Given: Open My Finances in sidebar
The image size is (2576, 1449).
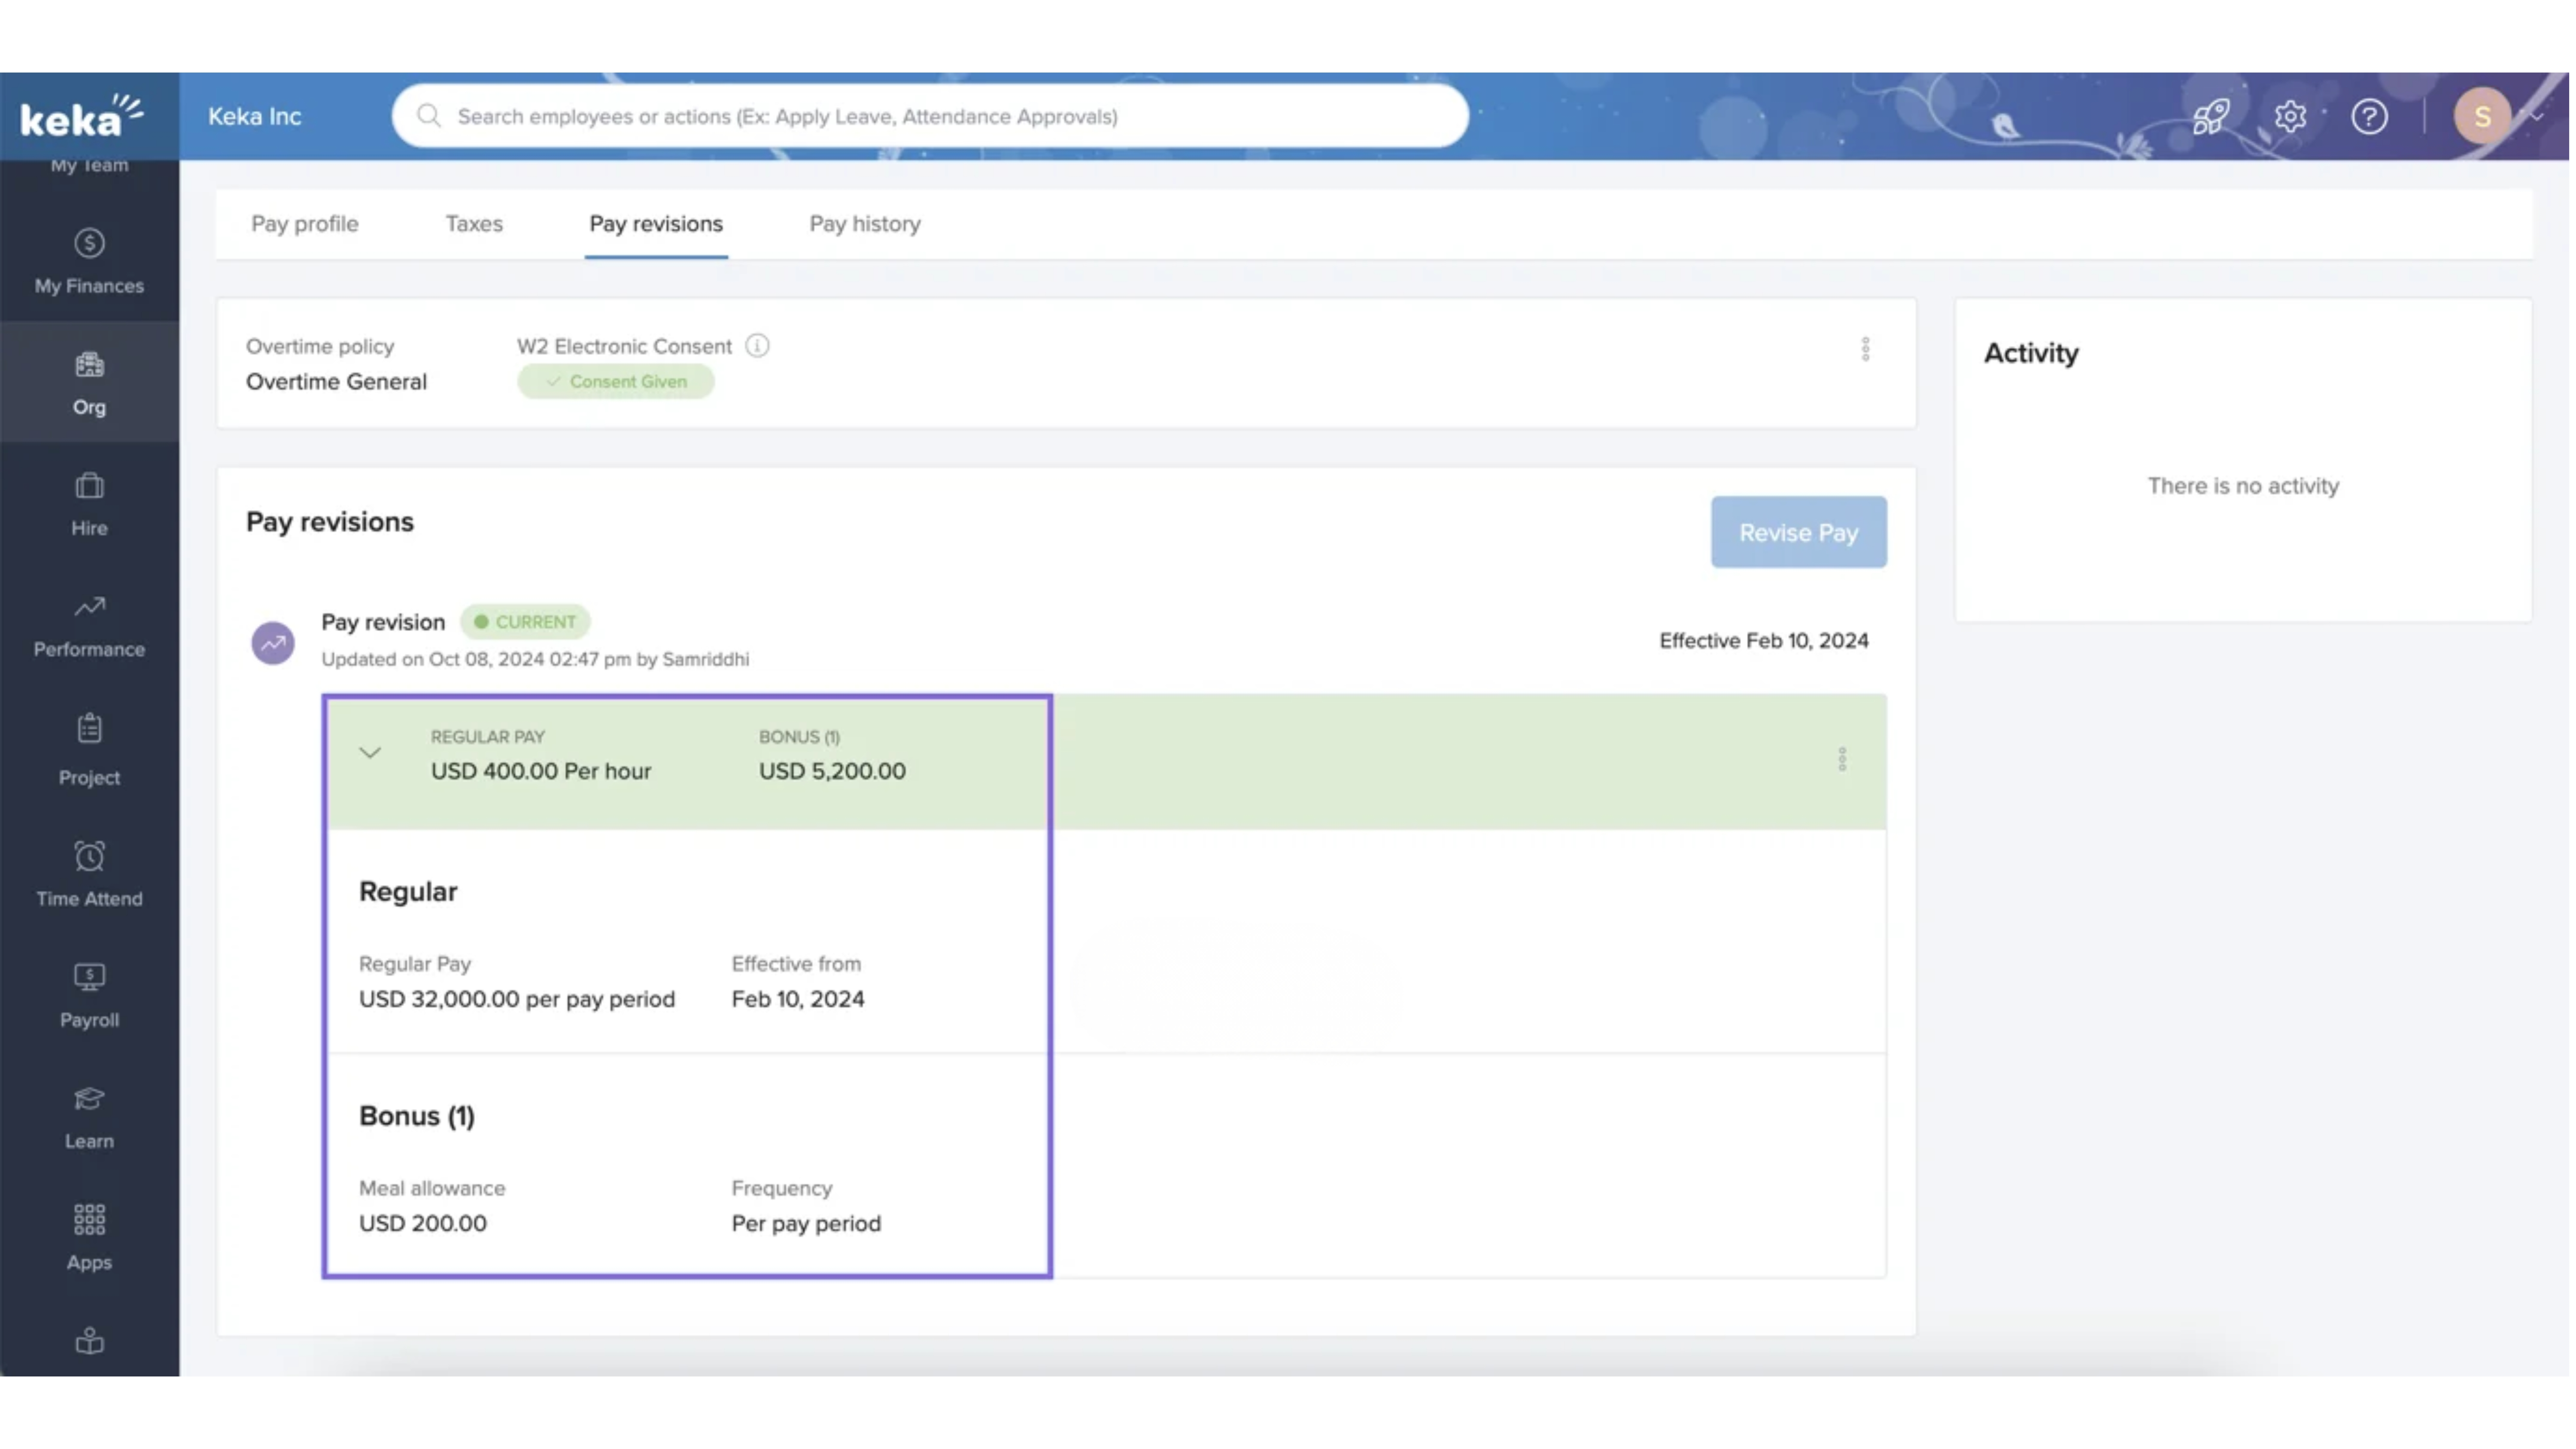Looking at the screenshot, I should tap(89, 262).
